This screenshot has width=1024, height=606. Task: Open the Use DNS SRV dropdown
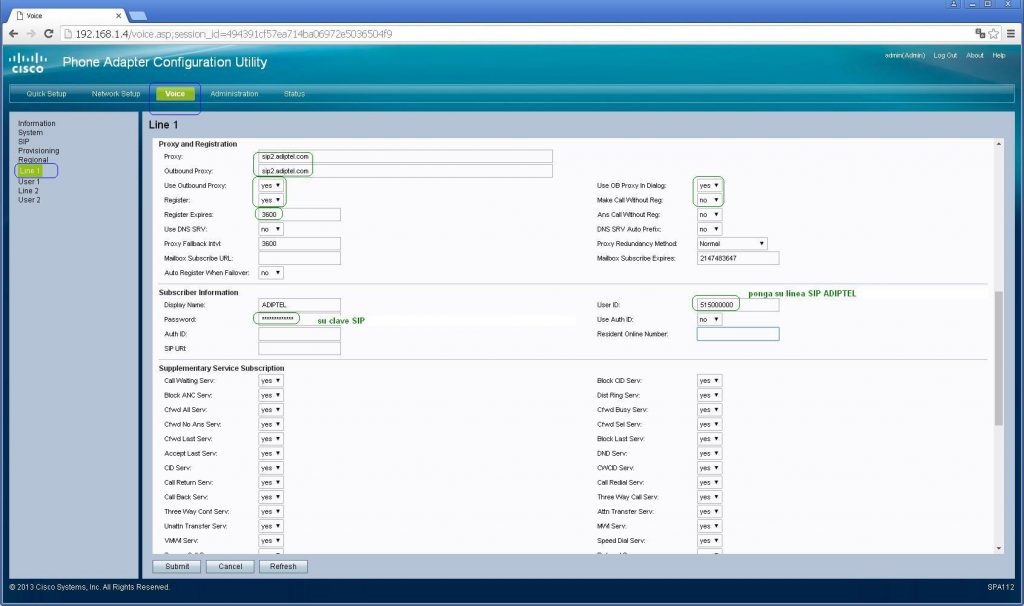268,228
